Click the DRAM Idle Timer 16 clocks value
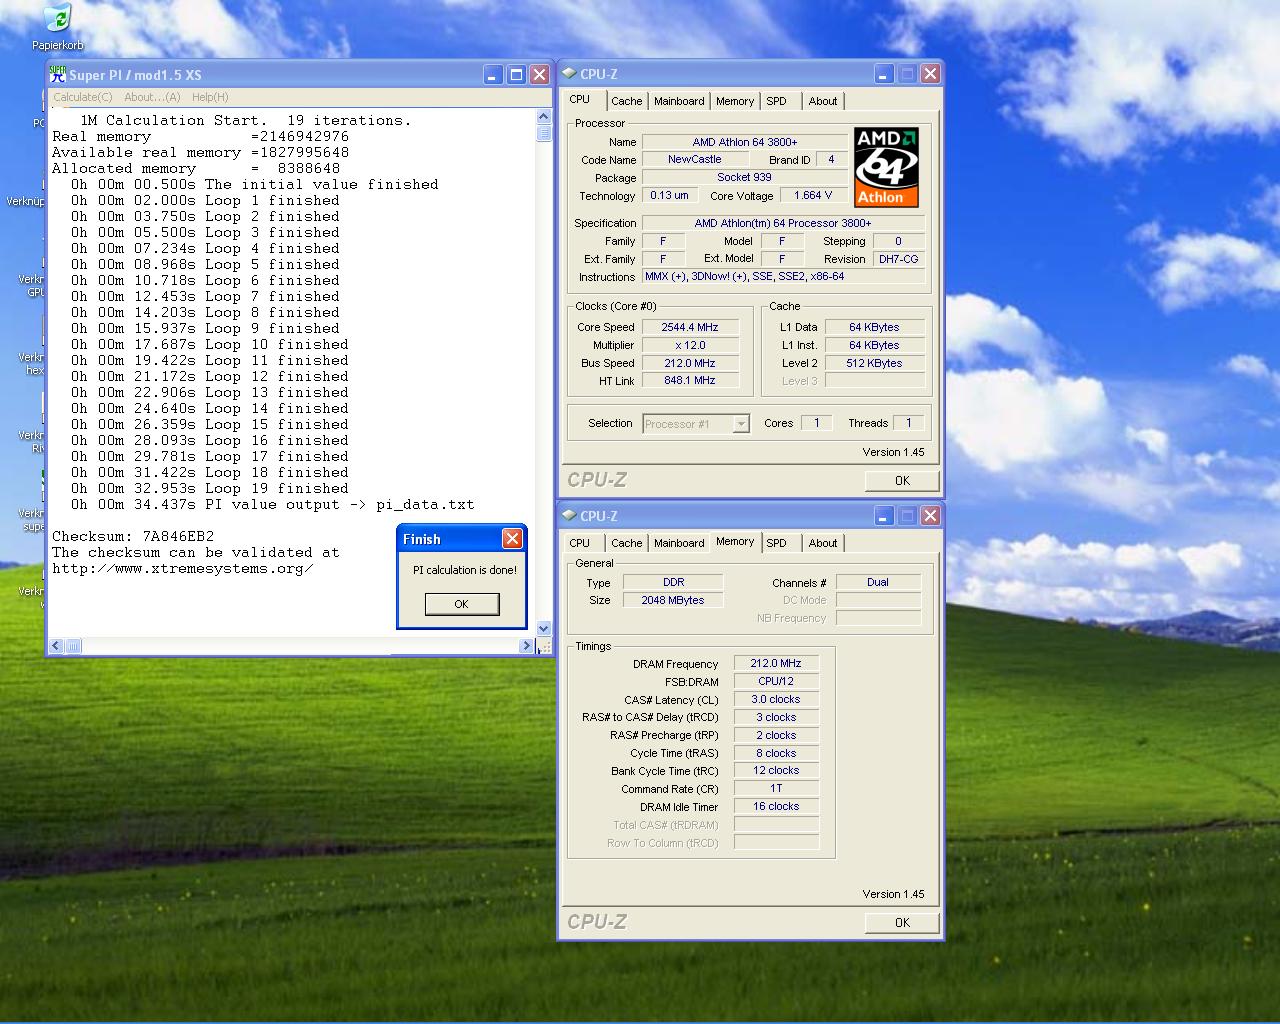The width and height of the screenshot is (1280, 1024). click(x=776, y=806)
